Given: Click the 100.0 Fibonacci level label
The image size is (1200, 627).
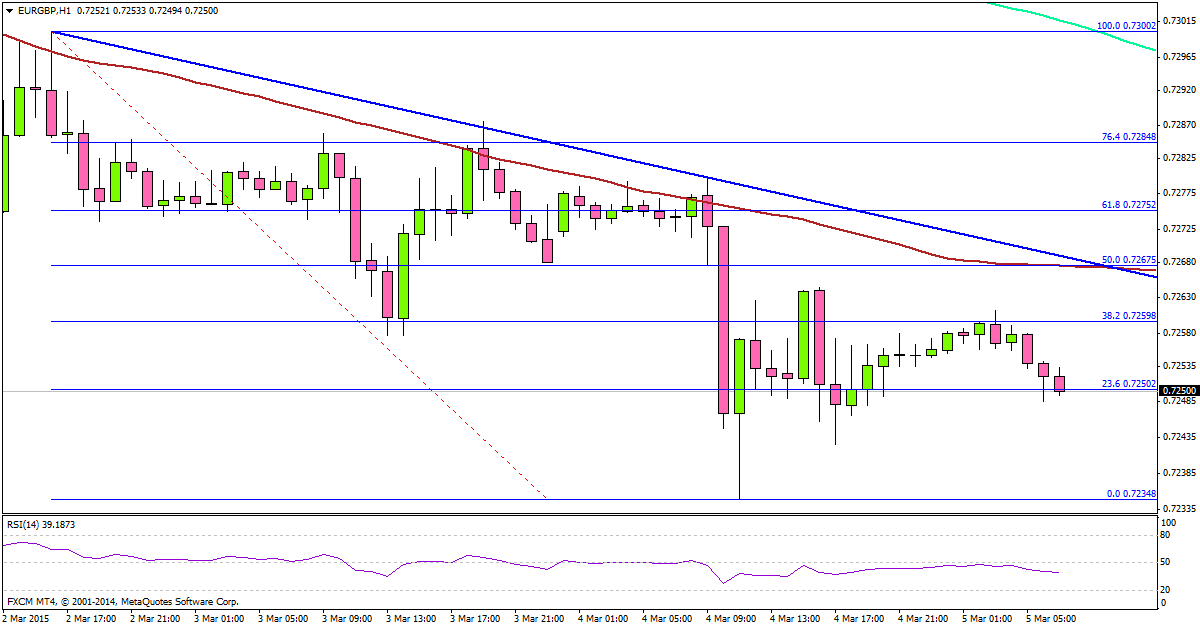Looking at the screenshot, I should [x=1126, y=25].
